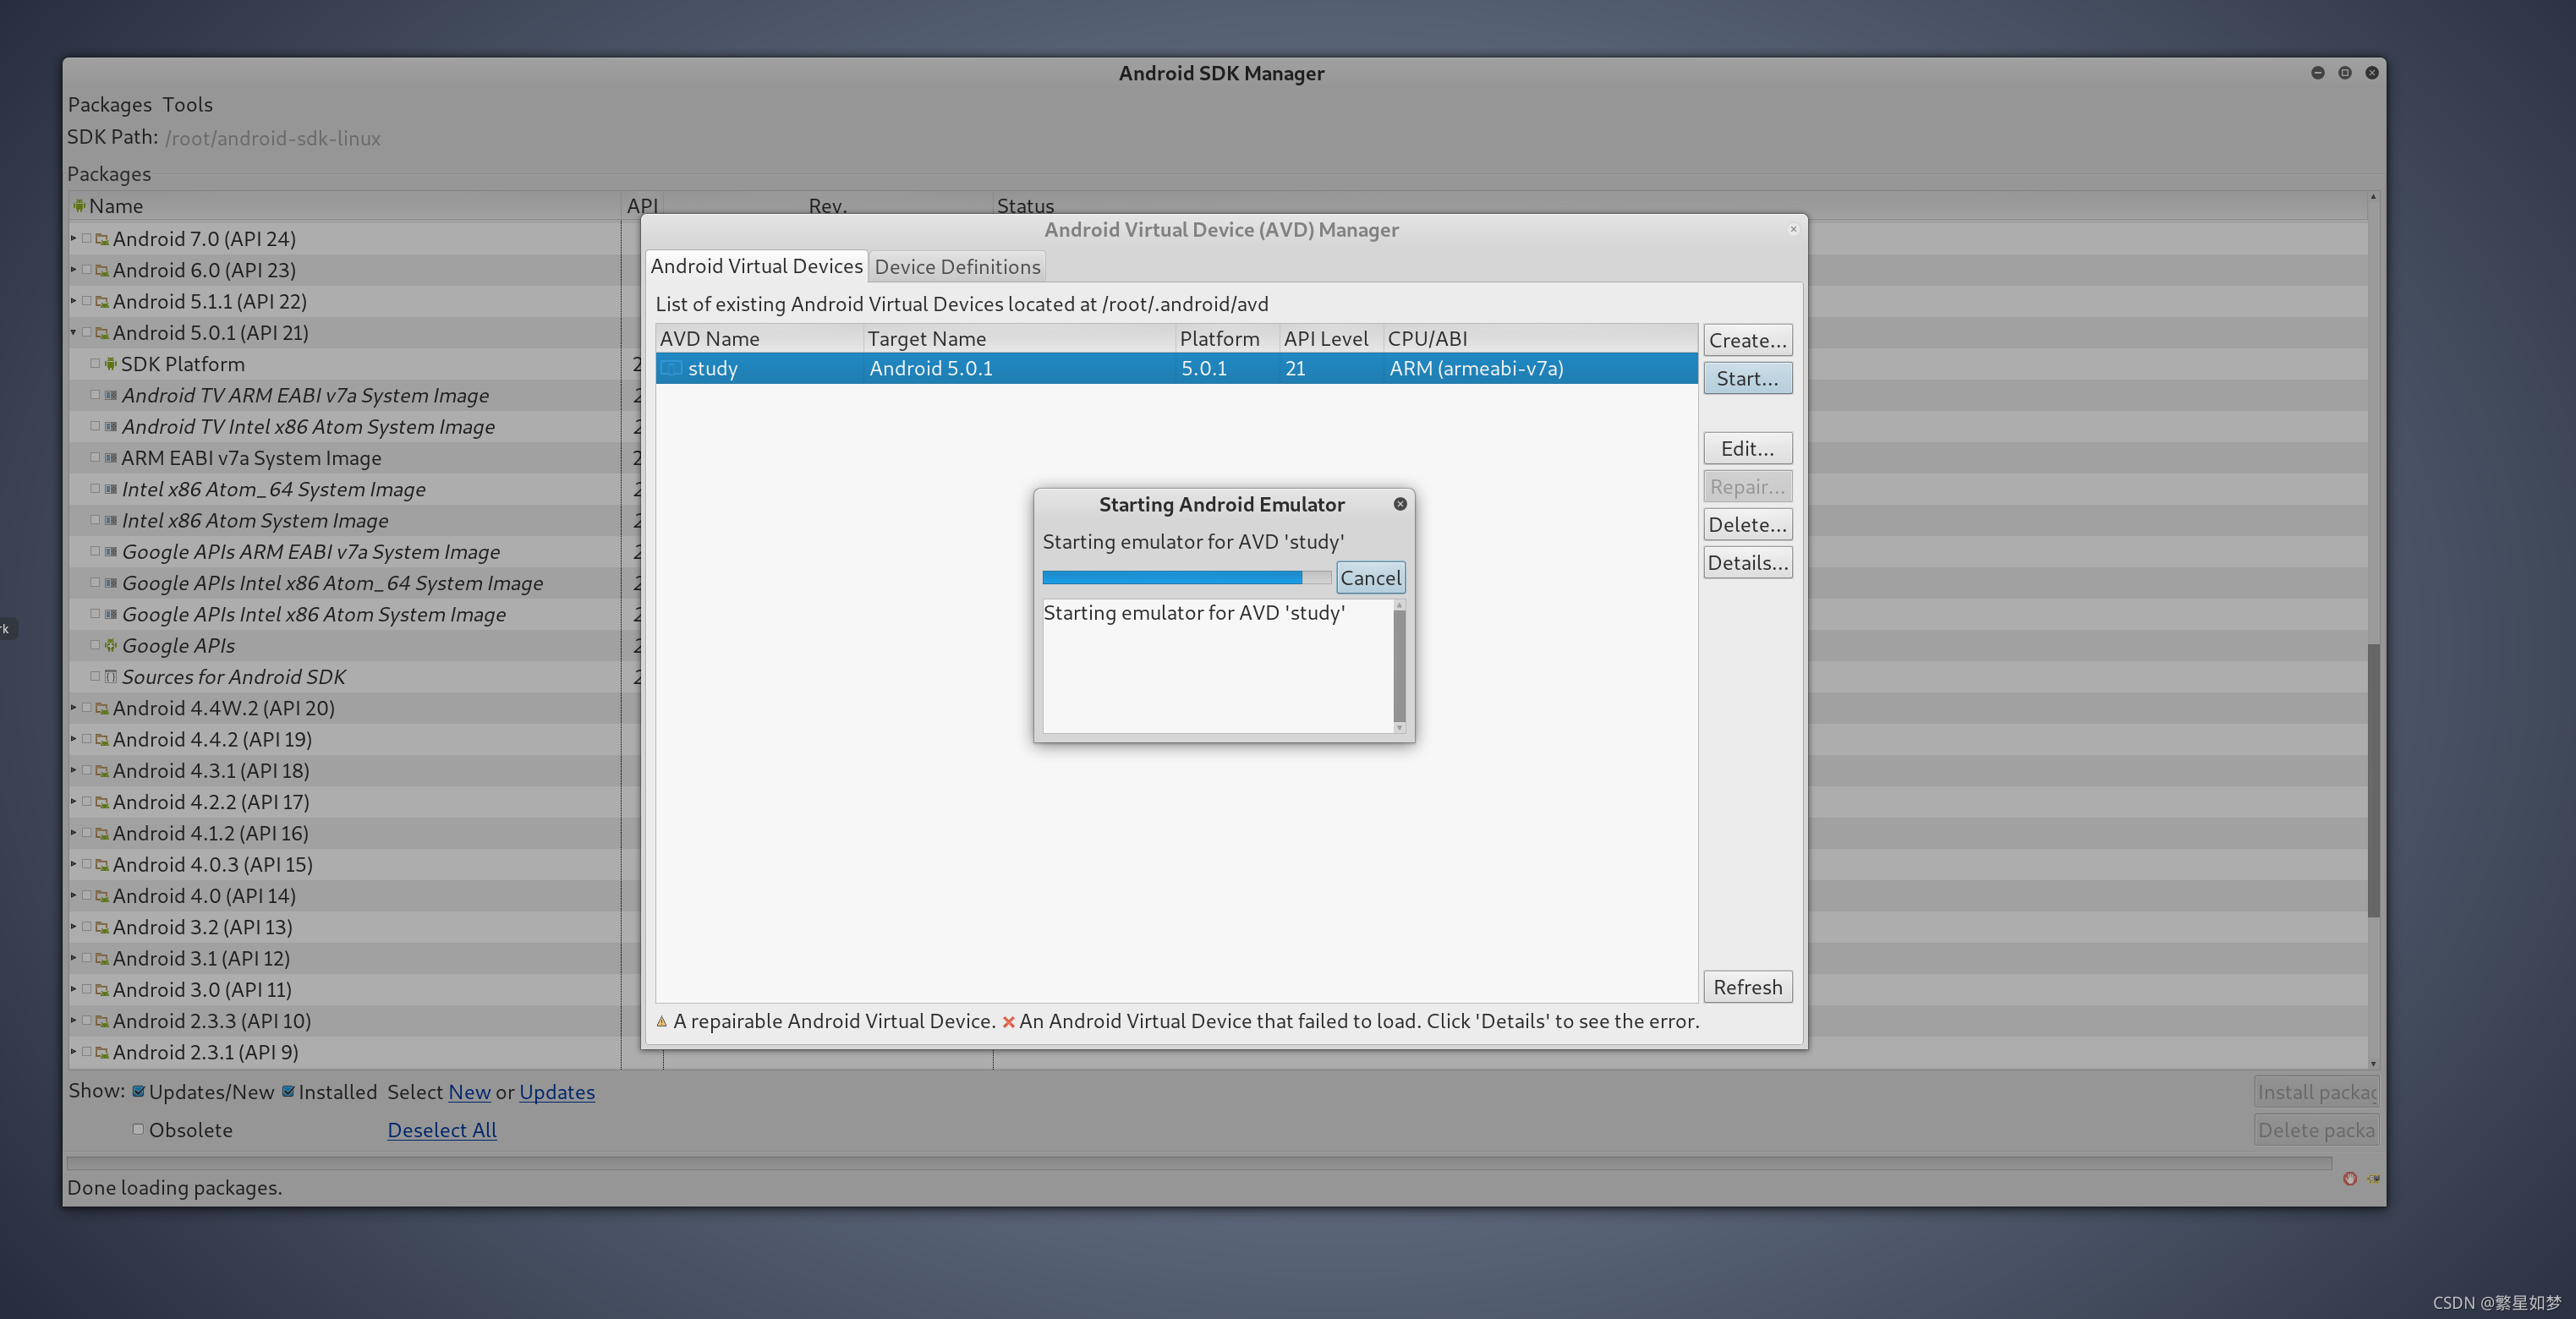Image resolution: width=2576 pixels, height=1319 pixels.
Task: Collapse the Android 5.0.1 (API 21) node
Action: pyautogui.click(x=73, y=332)
